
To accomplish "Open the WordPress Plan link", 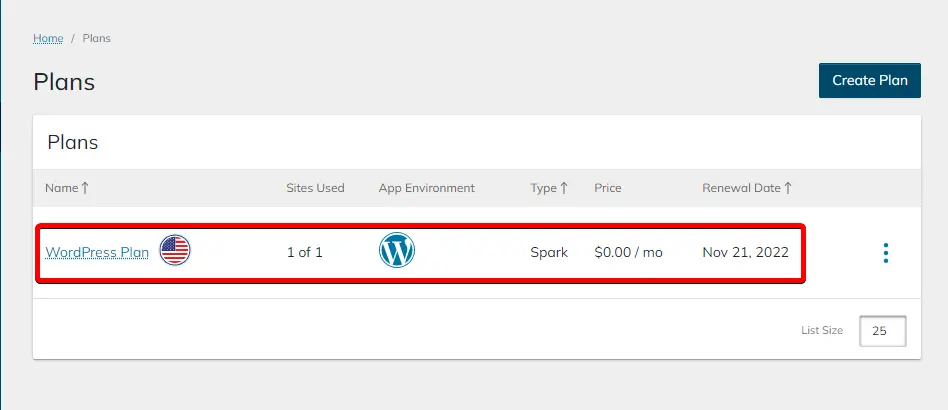I will [x=97, y=252].
